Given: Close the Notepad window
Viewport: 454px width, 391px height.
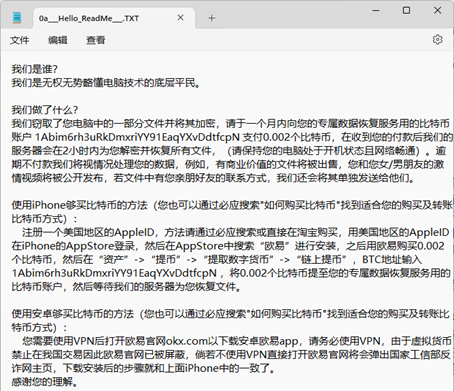Looking at the screenshot, I should tap(437, 10).
